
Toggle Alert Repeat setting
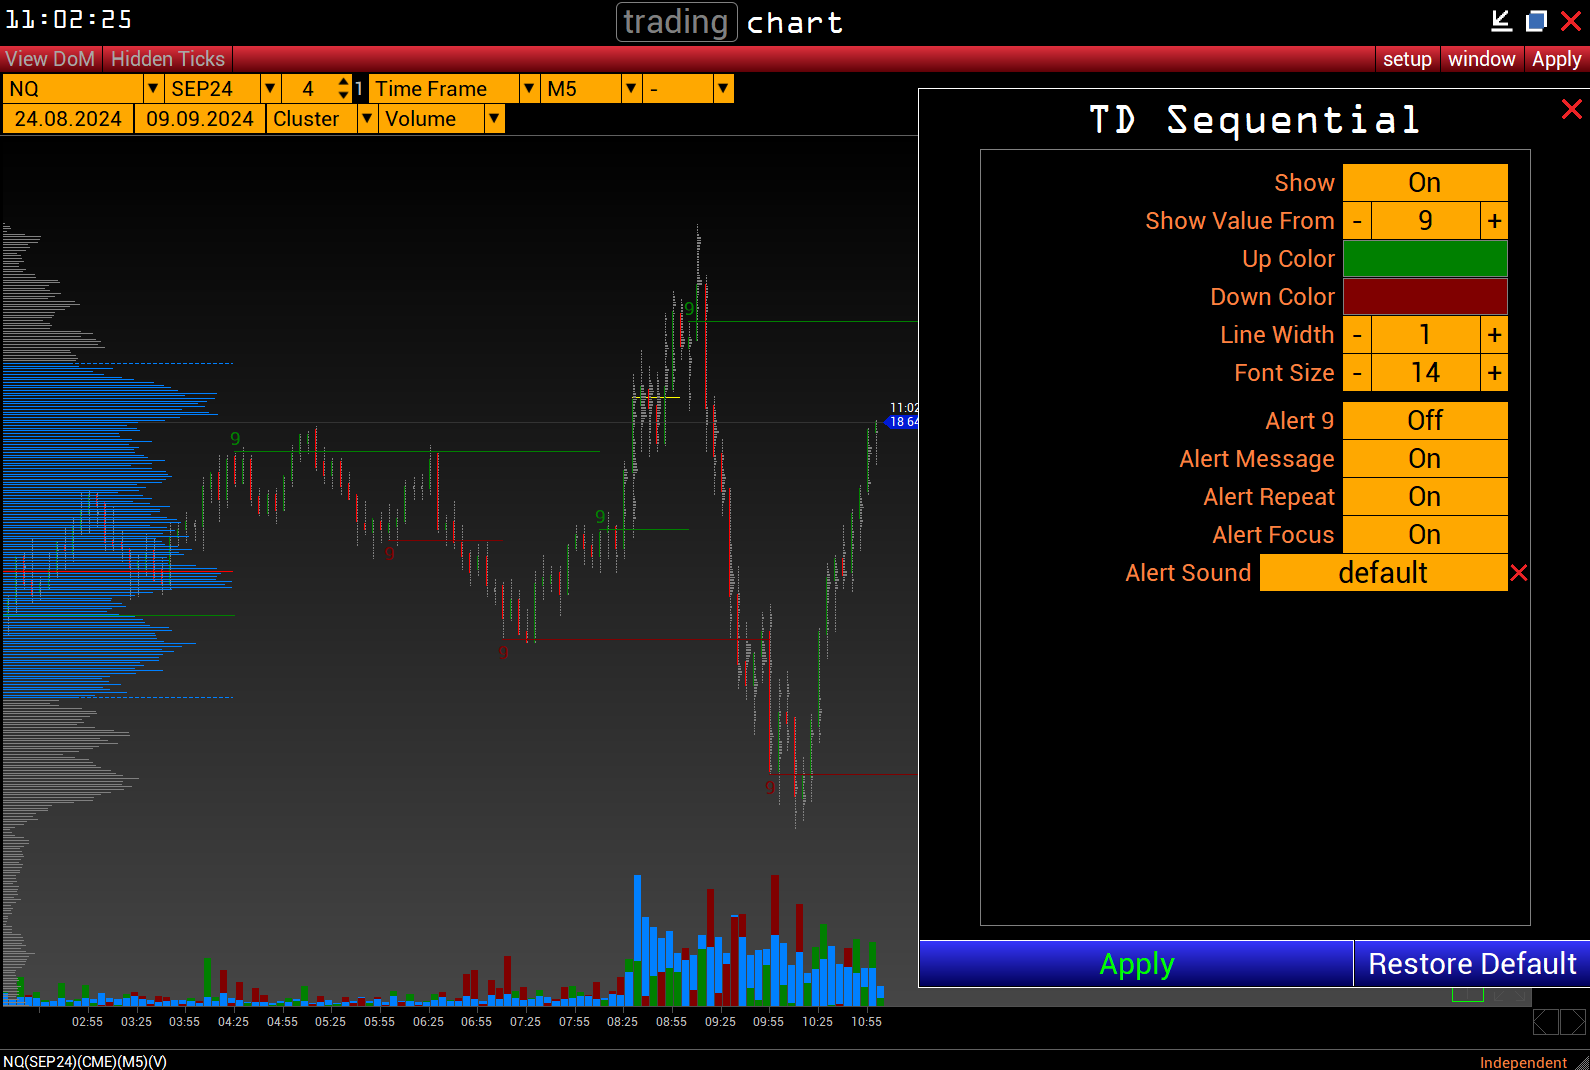(1424, 497)
